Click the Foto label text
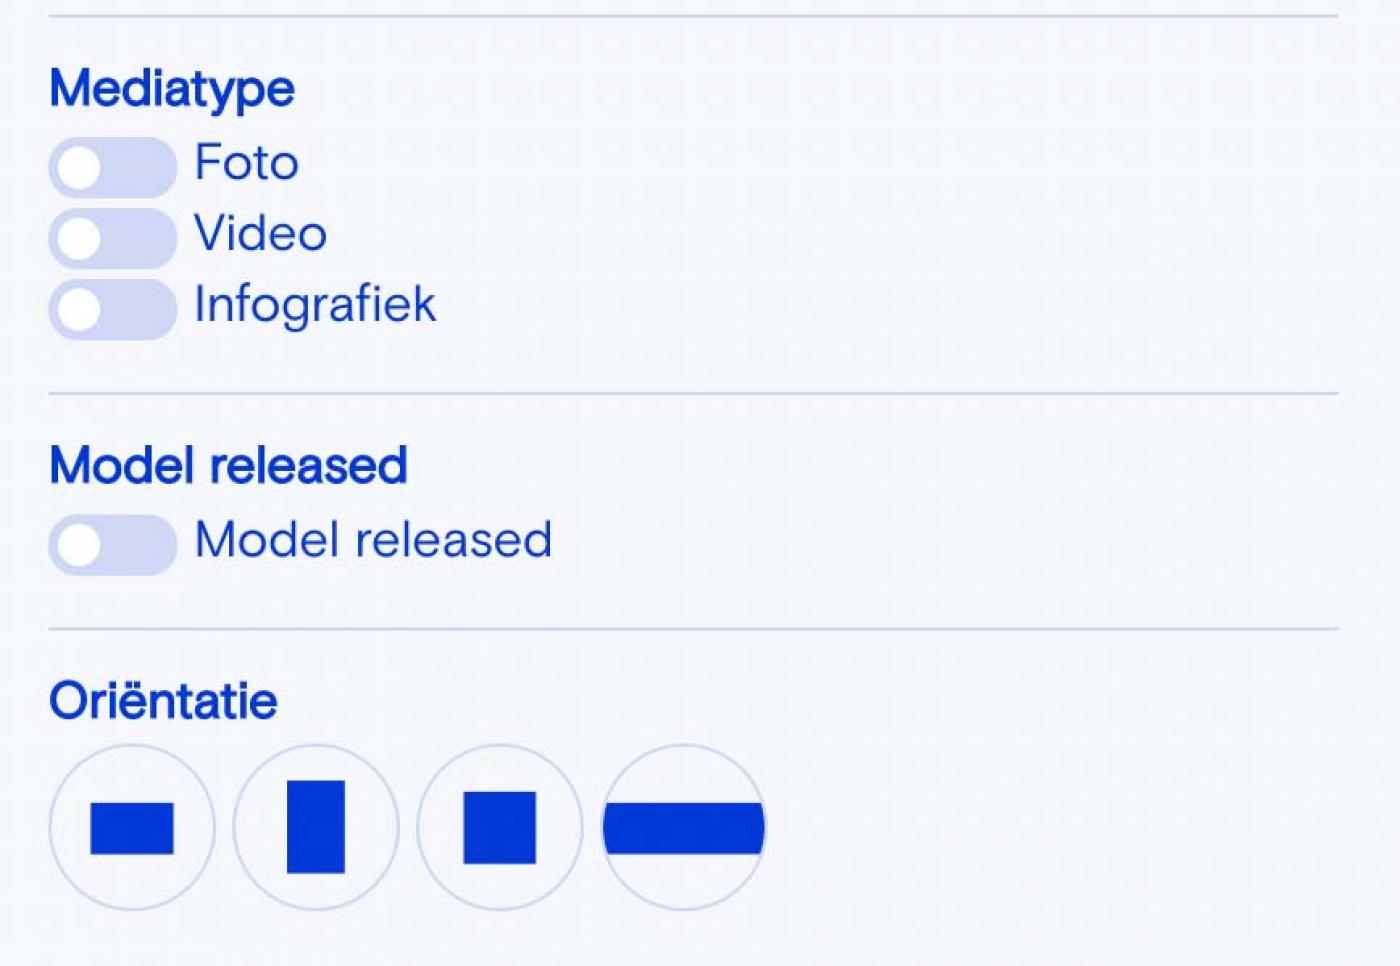Image resolution: width=1400 pixels, height=966 pixels. click(246, 162)
